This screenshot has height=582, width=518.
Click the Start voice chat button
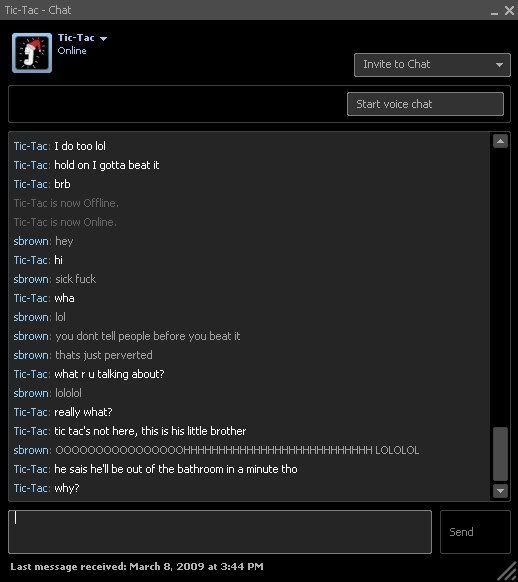coord(425,104)
